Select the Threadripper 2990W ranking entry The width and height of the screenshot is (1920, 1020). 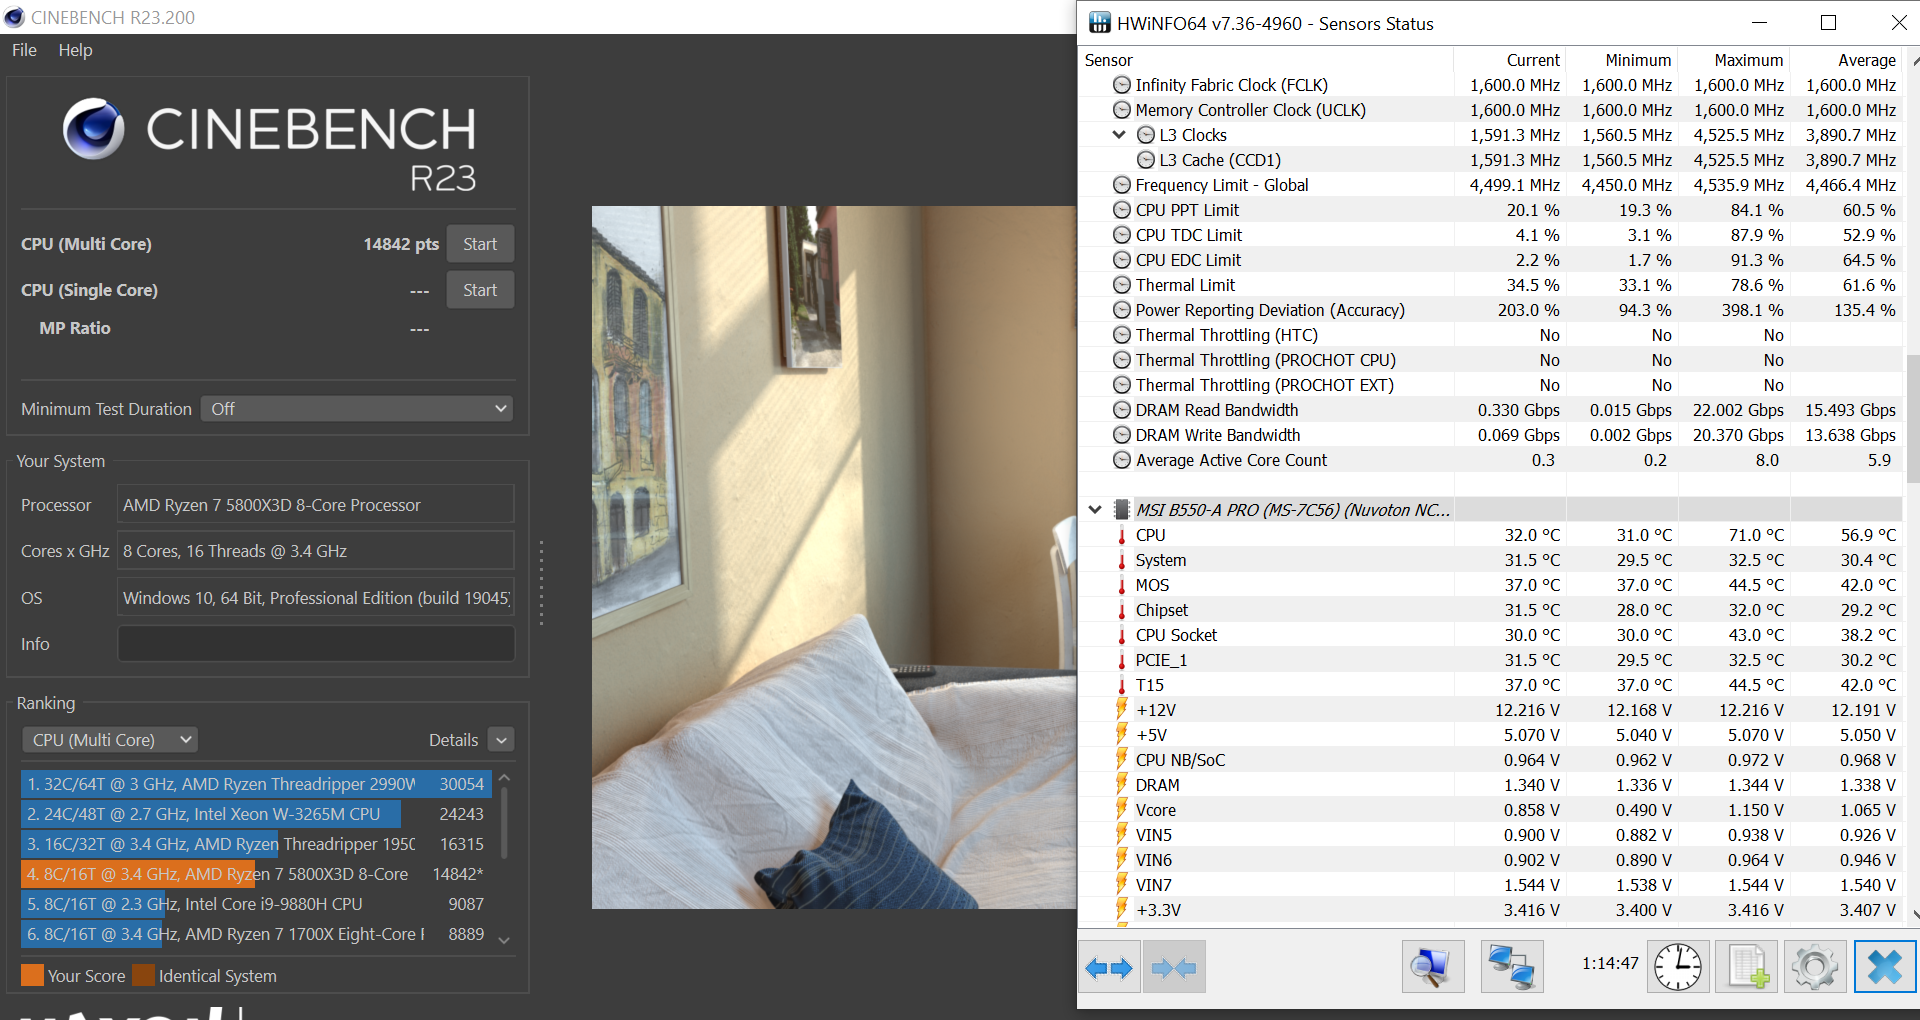[254, 784]
